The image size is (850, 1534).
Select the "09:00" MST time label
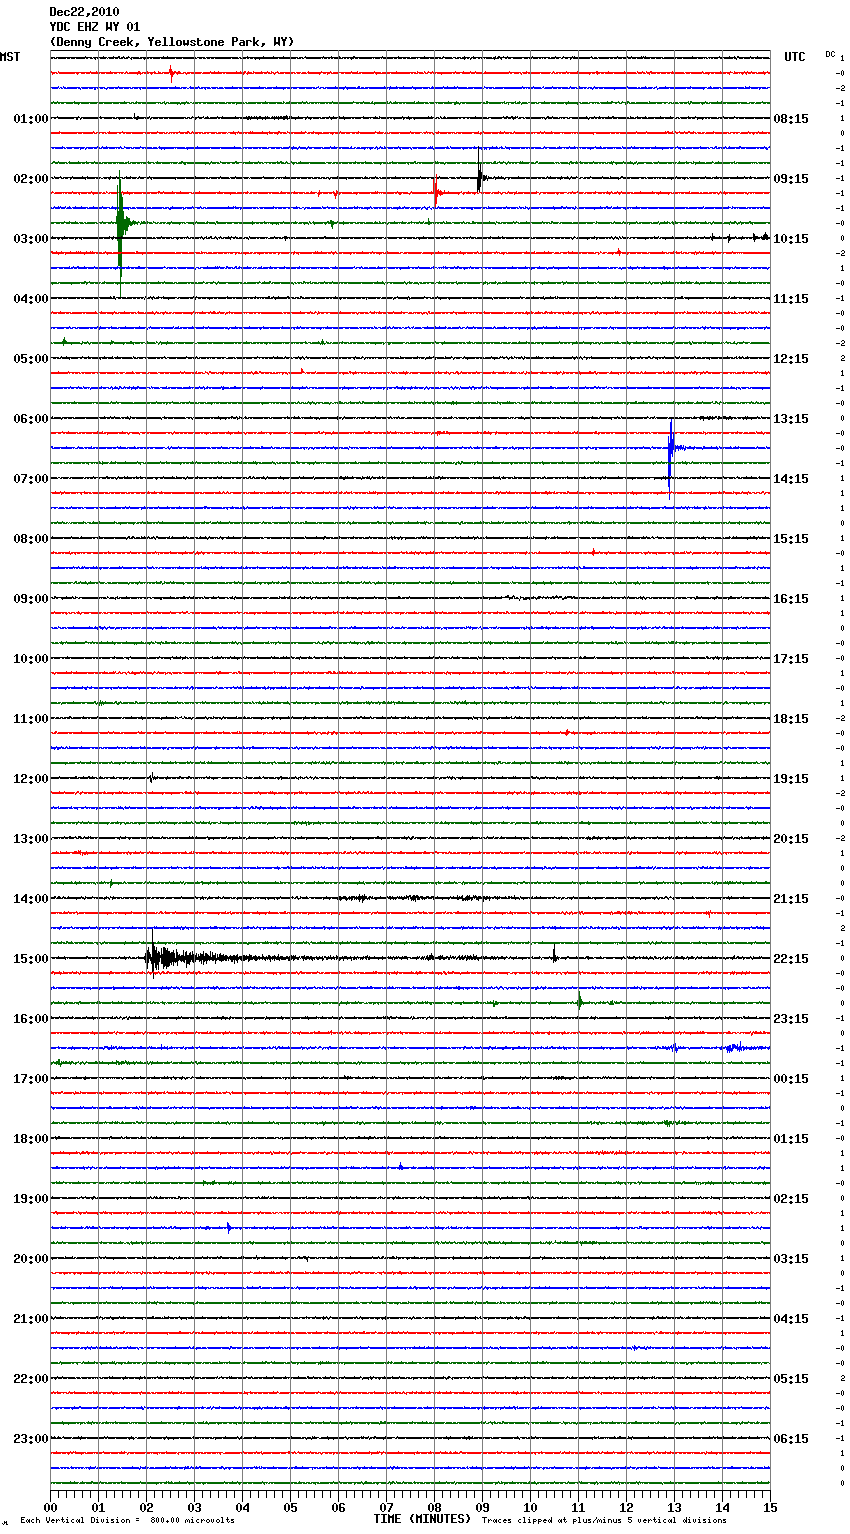point(30,599)
